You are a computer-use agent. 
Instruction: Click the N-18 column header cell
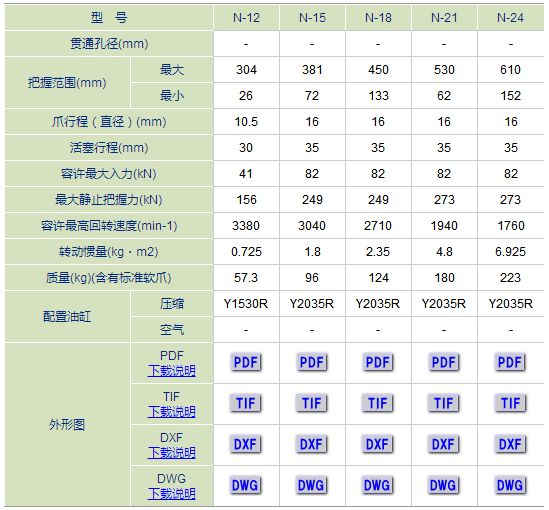click(378, 18)
